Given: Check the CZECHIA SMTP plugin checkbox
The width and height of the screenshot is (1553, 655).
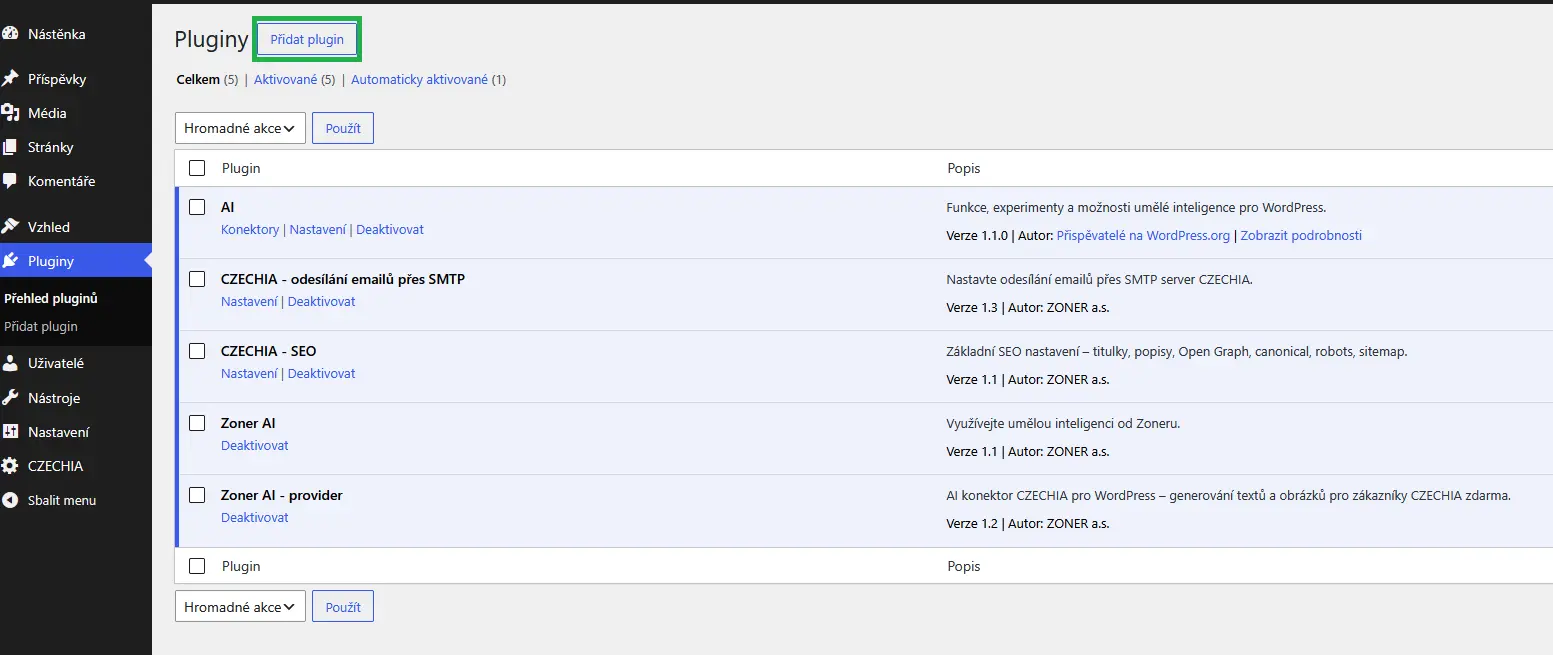Looking at the screenshot, I should [197, 279].
